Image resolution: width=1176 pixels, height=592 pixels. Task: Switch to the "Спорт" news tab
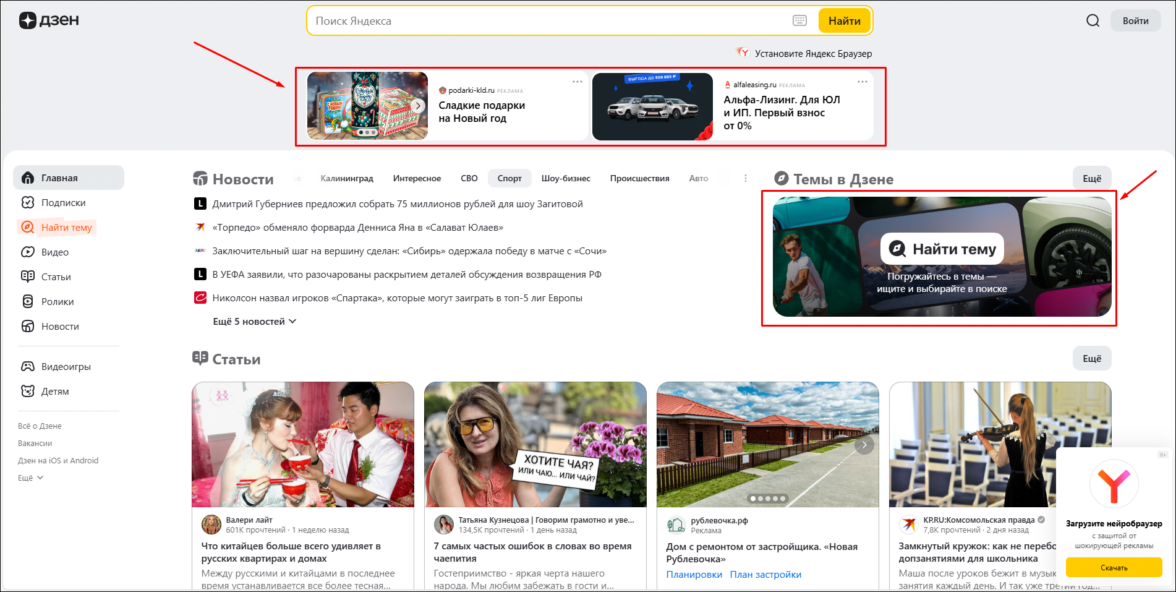(509, 179)
